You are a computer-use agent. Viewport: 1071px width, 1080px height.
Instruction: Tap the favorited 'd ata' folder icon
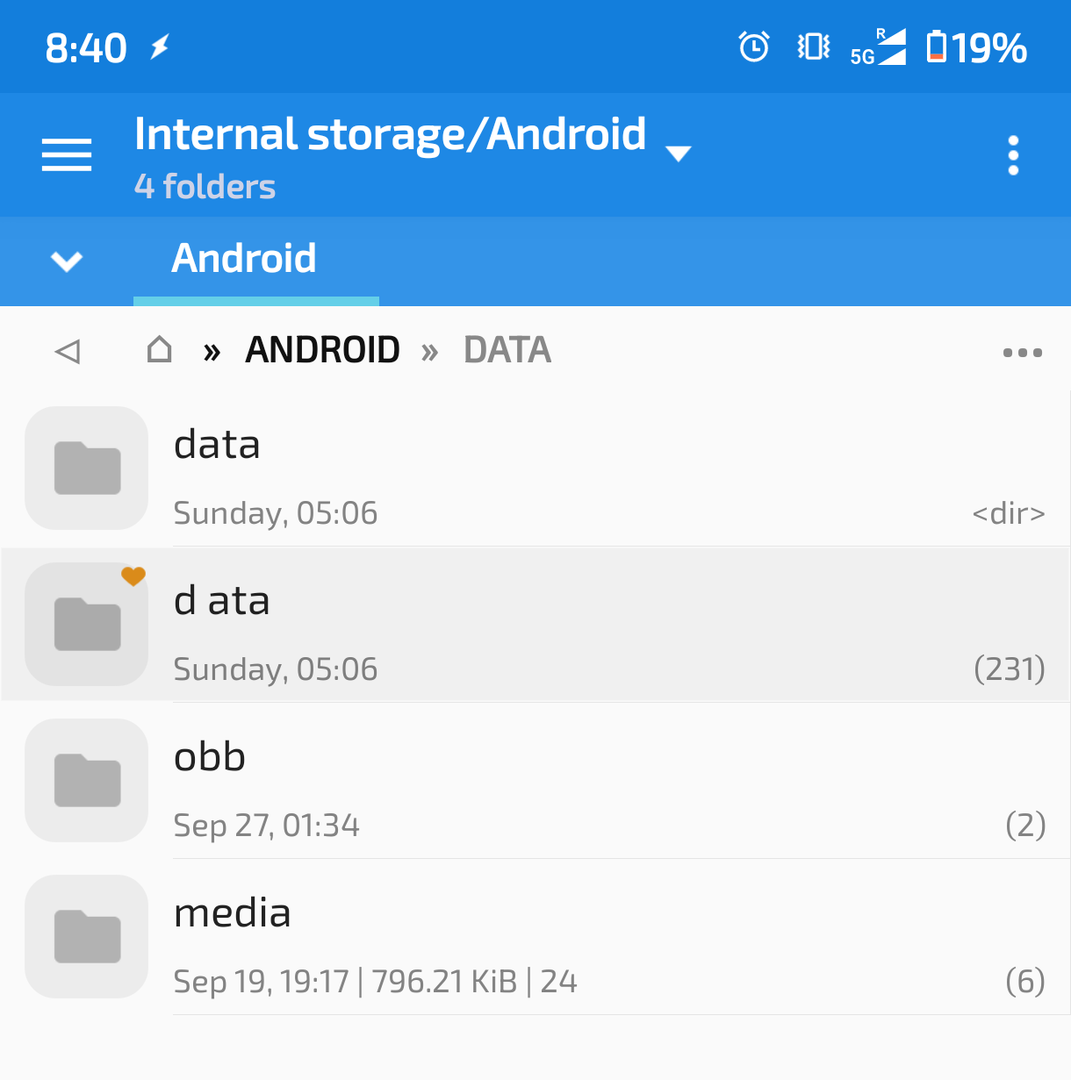[x=87, y=625]
